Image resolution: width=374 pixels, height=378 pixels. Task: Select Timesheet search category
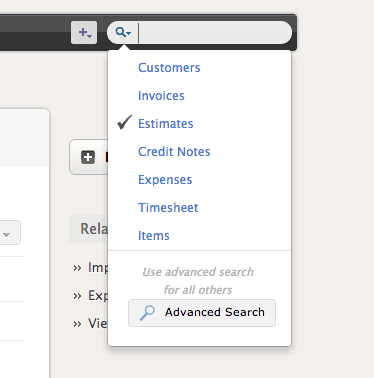tap(168, 208)
